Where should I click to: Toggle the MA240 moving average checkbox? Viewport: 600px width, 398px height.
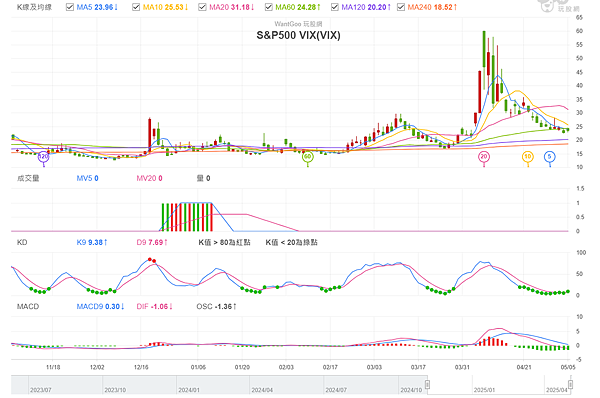point(401,7)
